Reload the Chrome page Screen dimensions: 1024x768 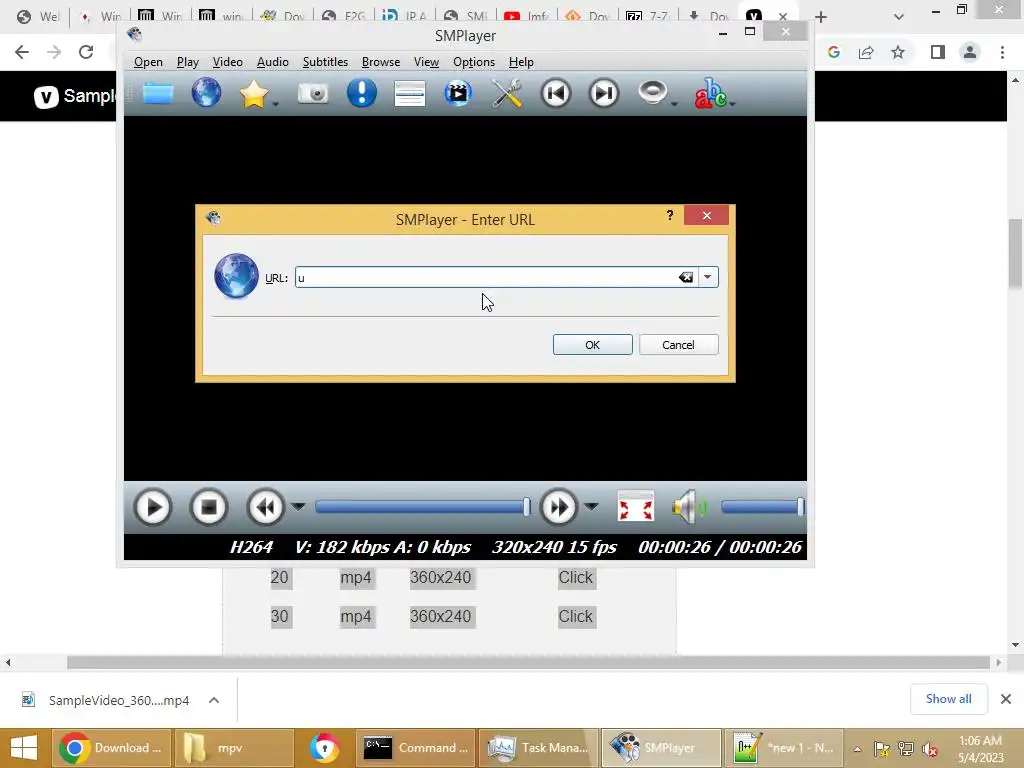86,52
